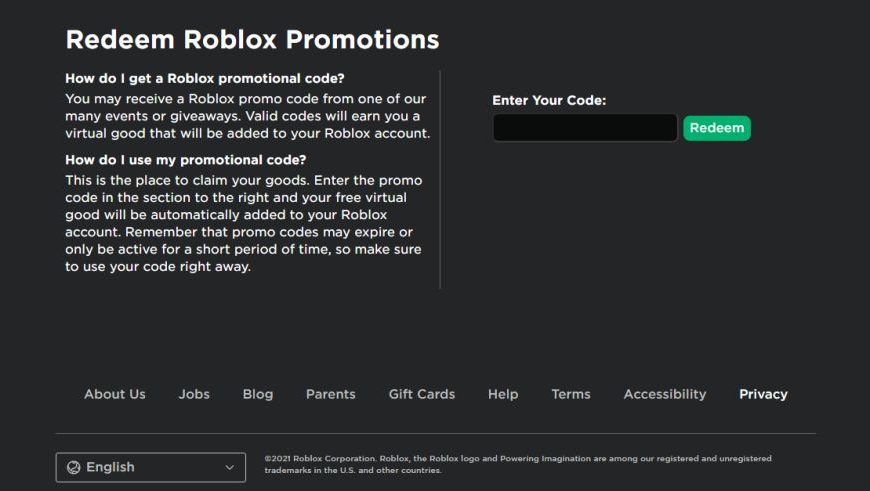Click inside the promo code input field
The image size is (870, 491).
(585, 128)
